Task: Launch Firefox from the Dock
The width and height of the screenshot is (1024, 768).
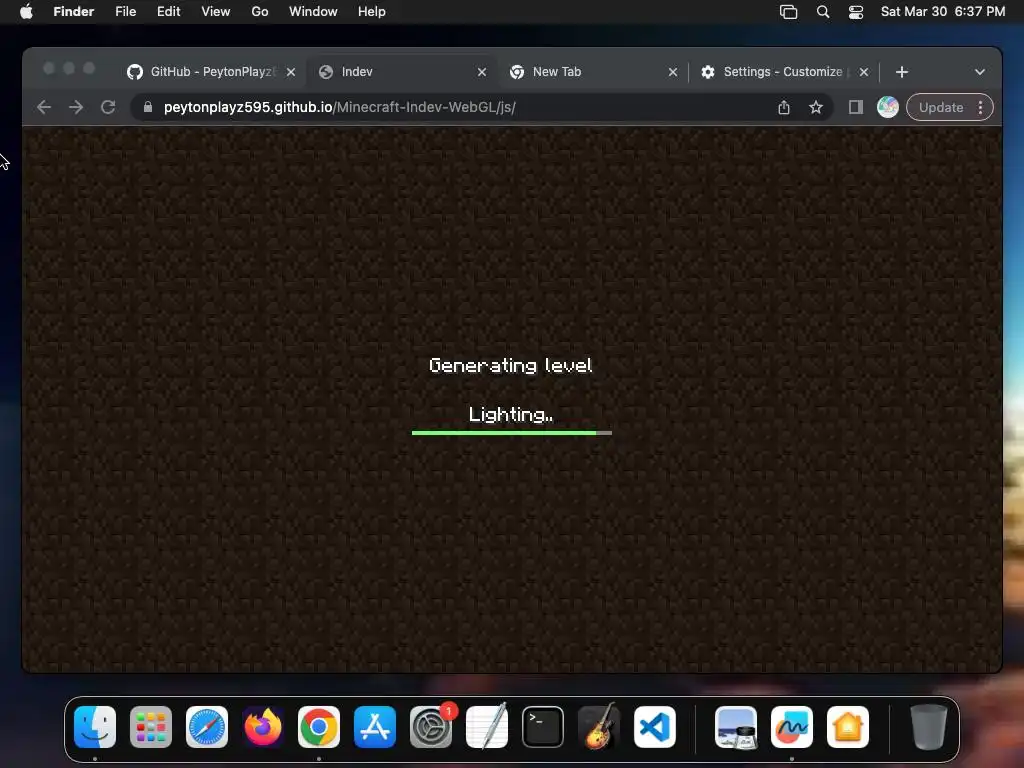Action: click(x=263, y=727)
